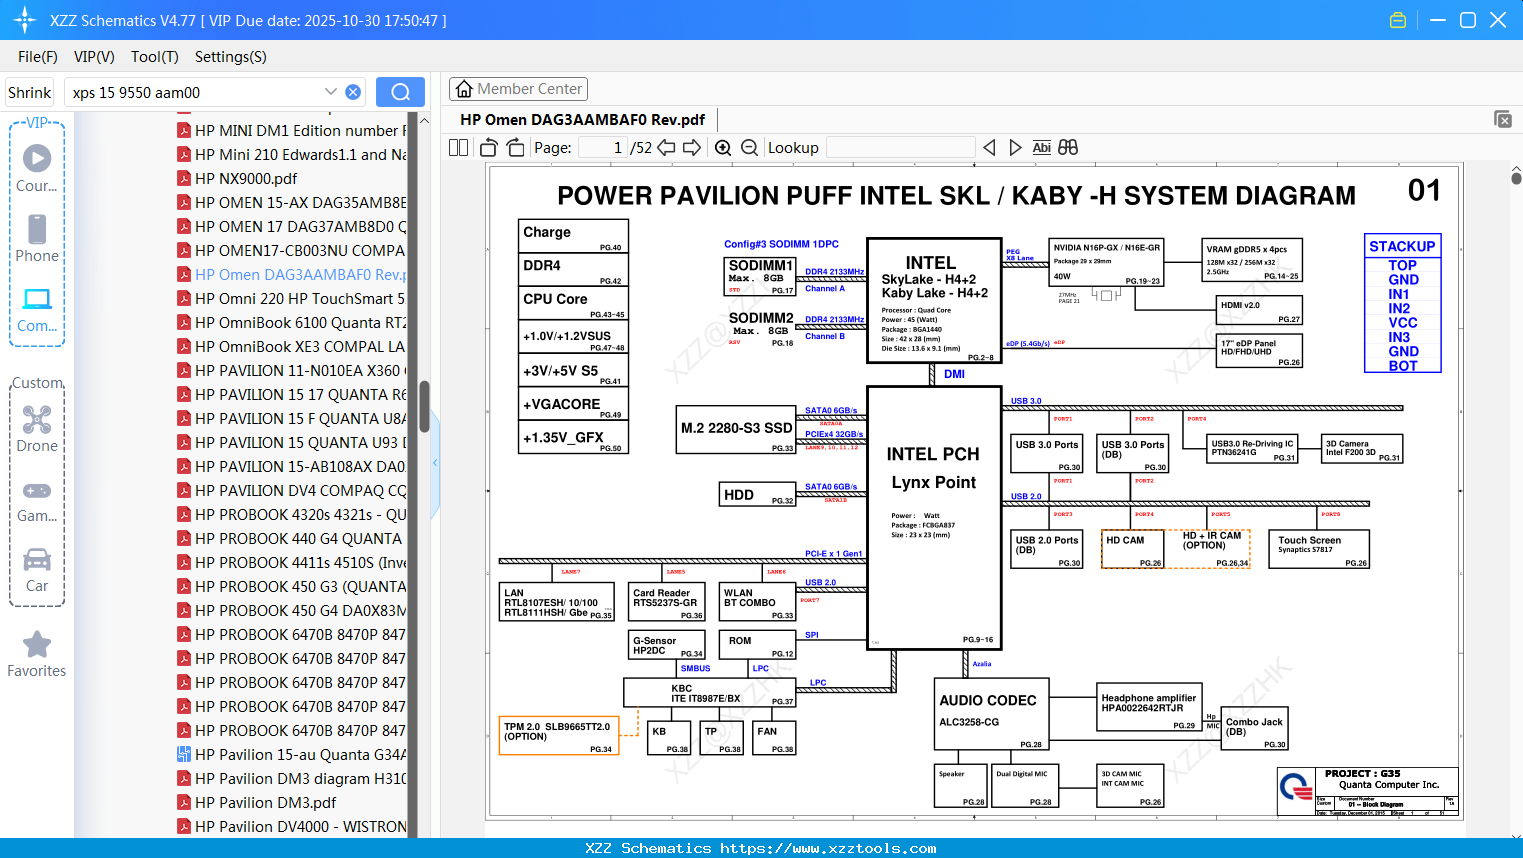This screenshot has width=1523, height=858.
Task: Click the detach window icon at top right
Action: pos(1503,119)
